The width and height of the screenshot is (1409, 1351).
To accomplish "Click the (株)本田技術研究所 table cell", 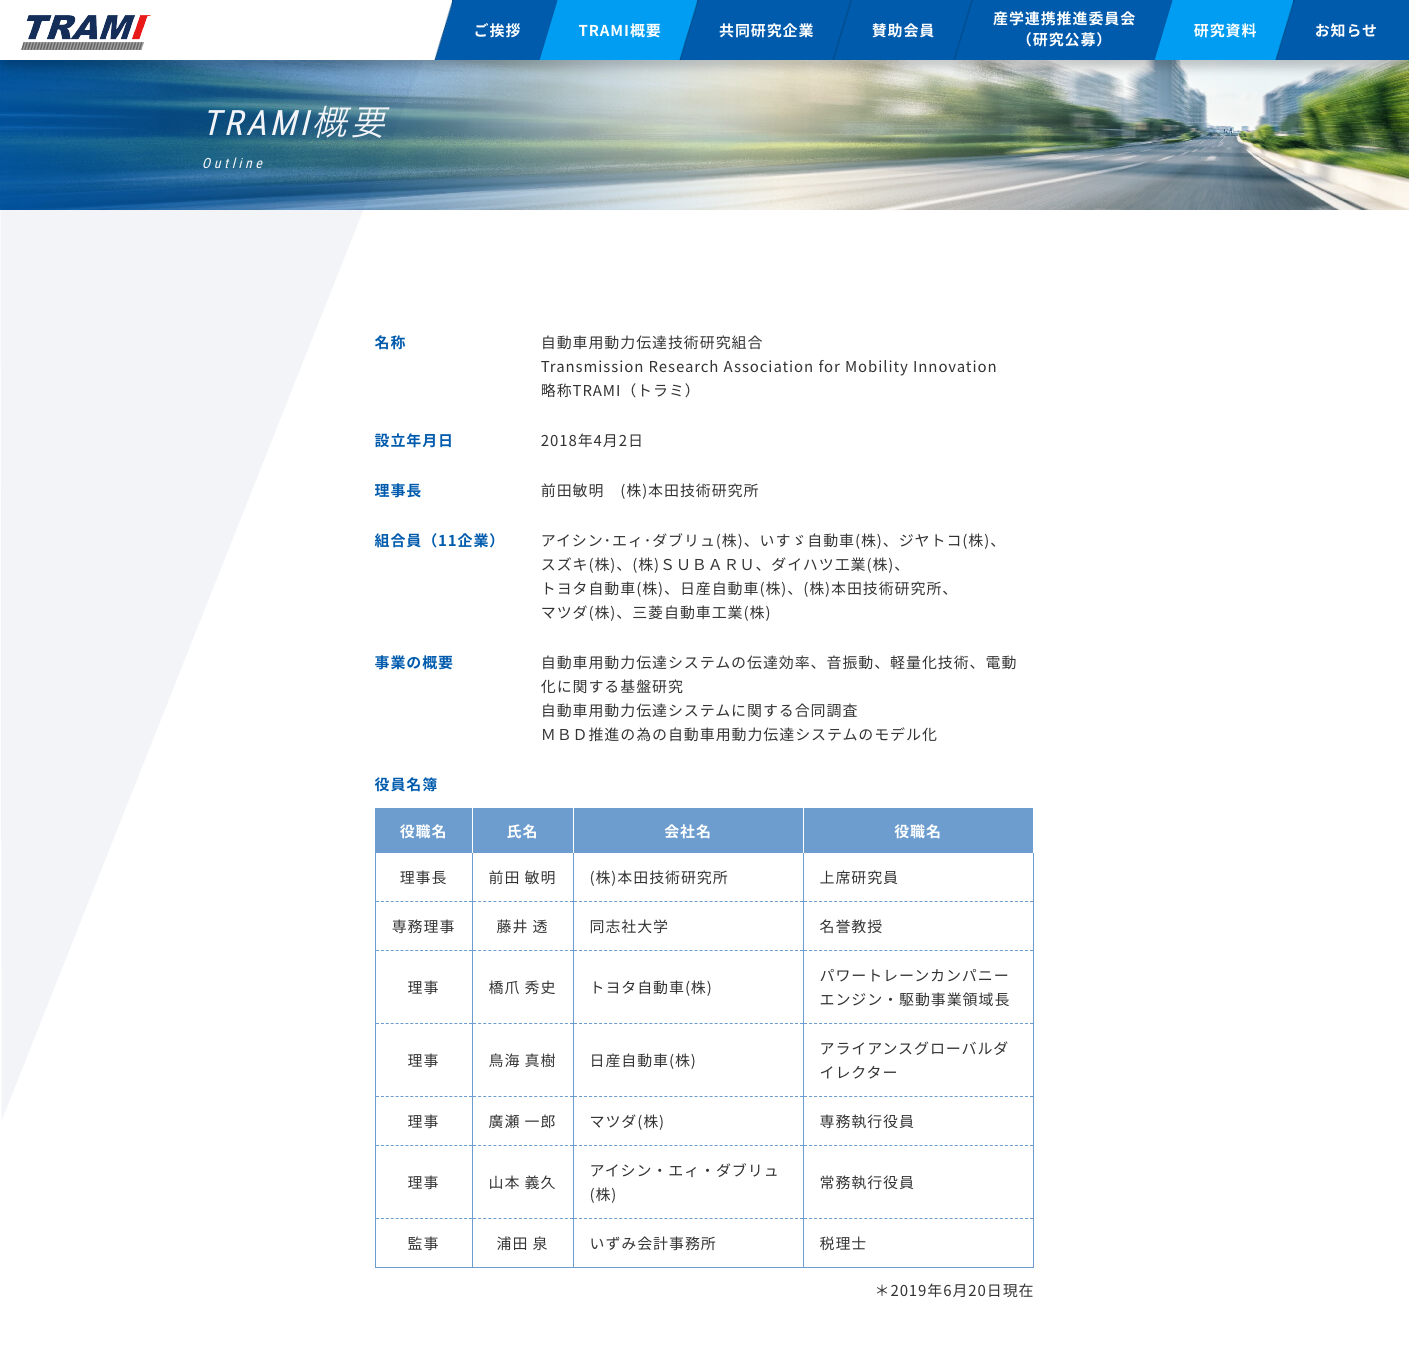I will tap(688, 877).
